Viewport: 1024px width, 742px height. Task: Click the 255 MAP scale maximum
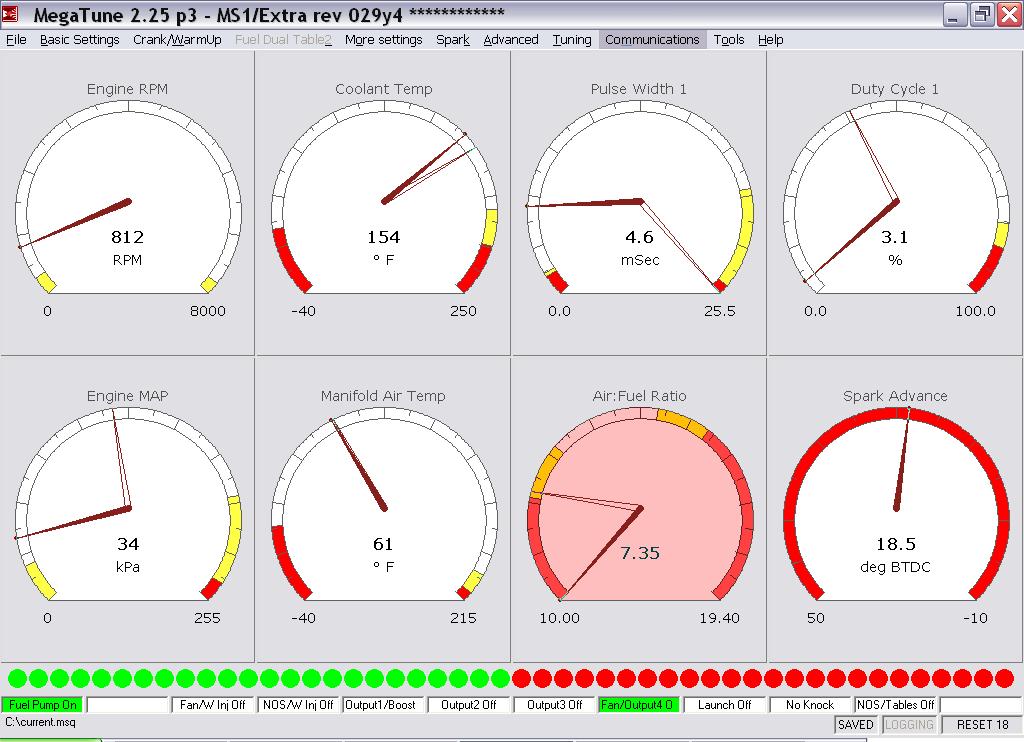[207, 618]
